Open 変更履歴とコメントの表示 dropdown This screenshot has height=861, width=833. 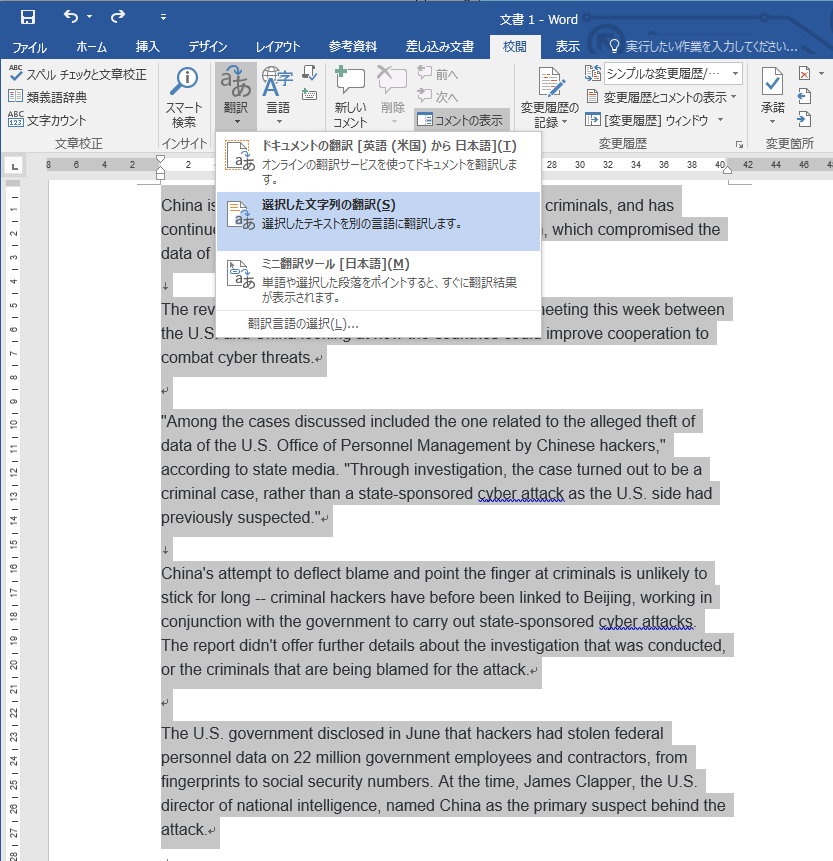(x=661, y=97)
